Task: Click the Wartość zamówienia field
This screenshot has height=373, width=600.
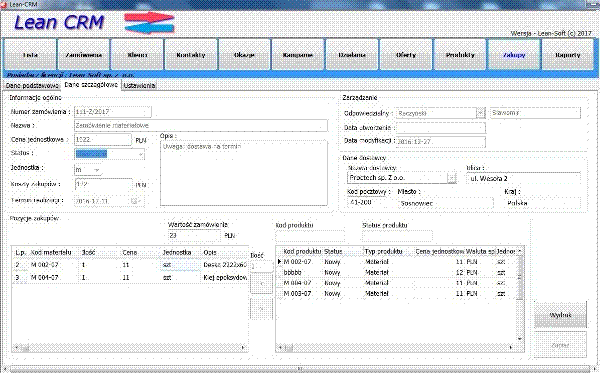Action: tap(194, 236)
